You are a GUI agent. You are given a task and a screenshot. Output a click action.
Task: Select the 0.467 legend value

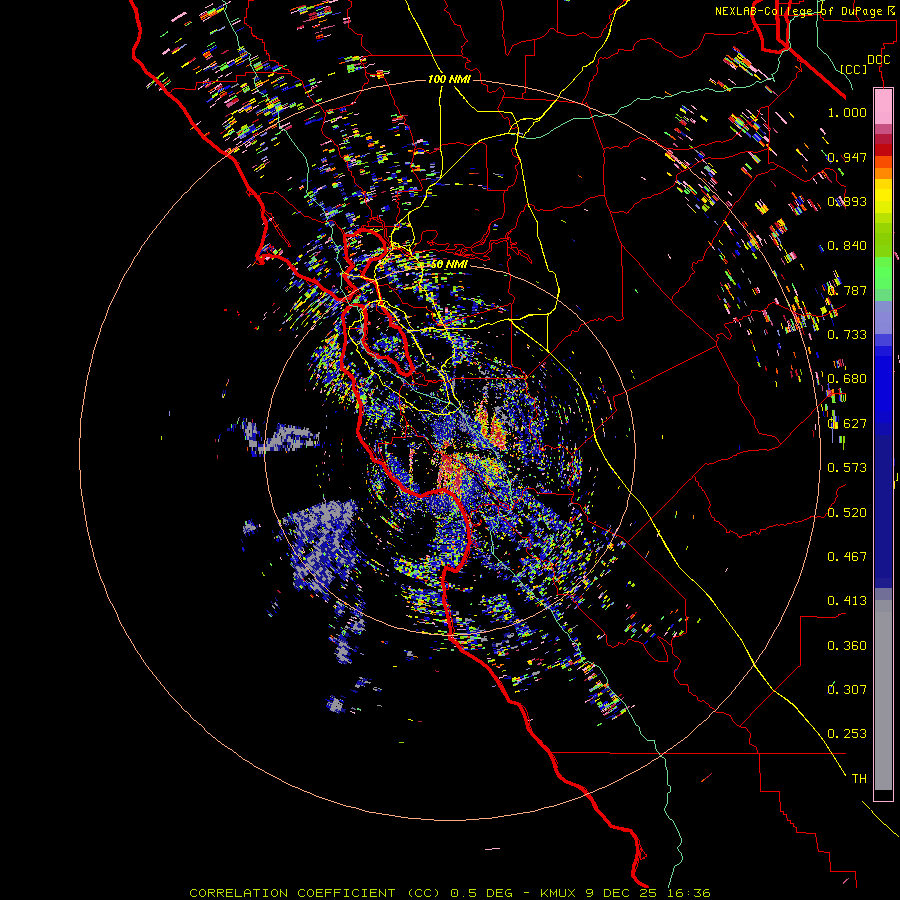pos(847,556)
